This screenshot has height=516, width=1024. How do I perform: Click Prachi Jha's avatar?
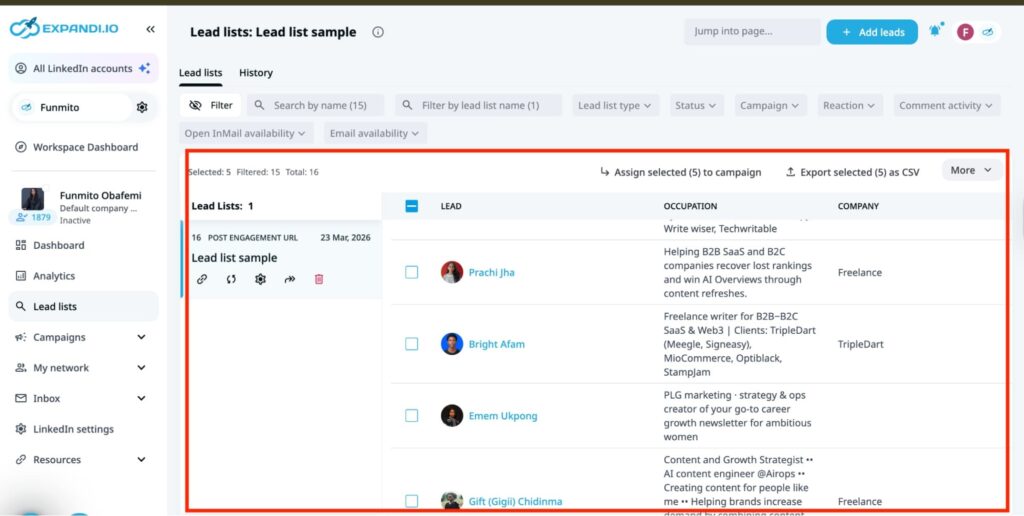coord(451,272)
